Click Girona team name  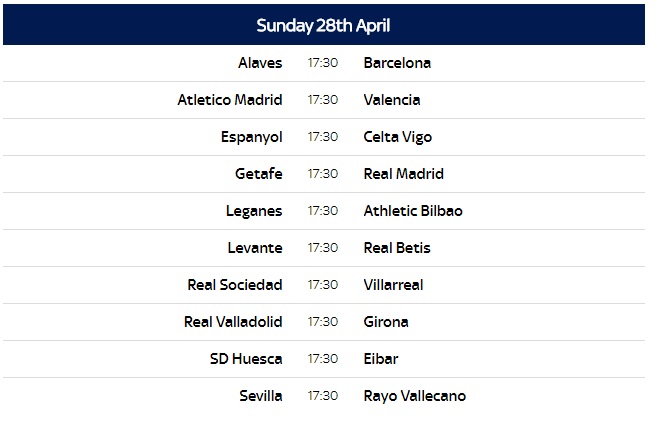[386, 322]
